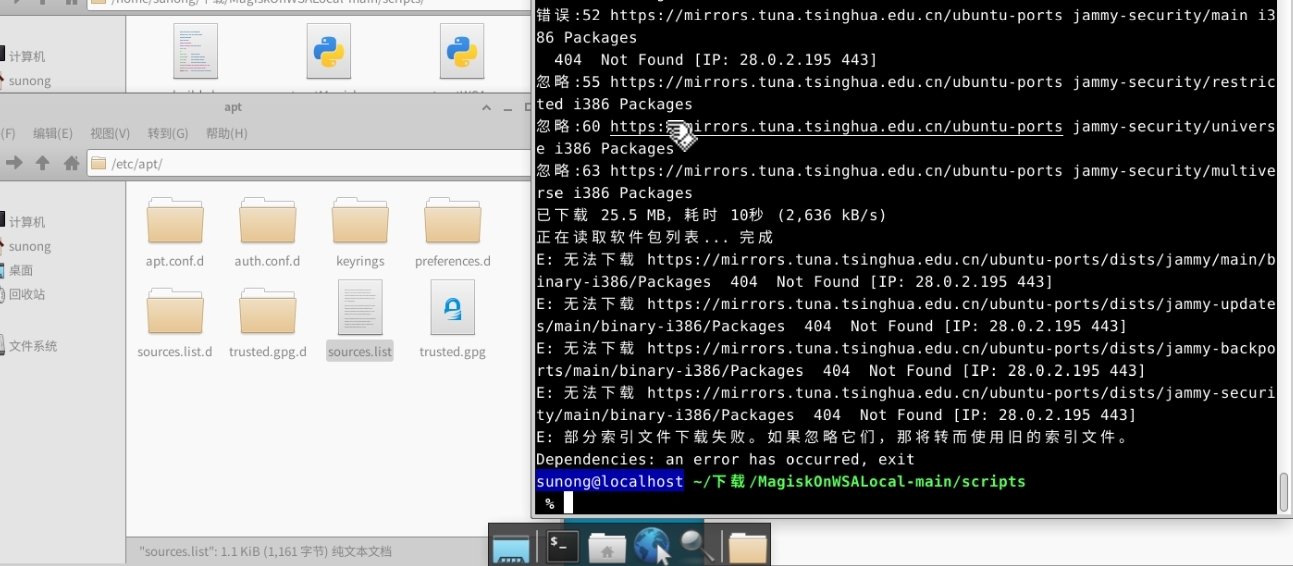Click the terminal prompt input line
The height and width of the screenshot is (566, 1293).
pos(906,503)
